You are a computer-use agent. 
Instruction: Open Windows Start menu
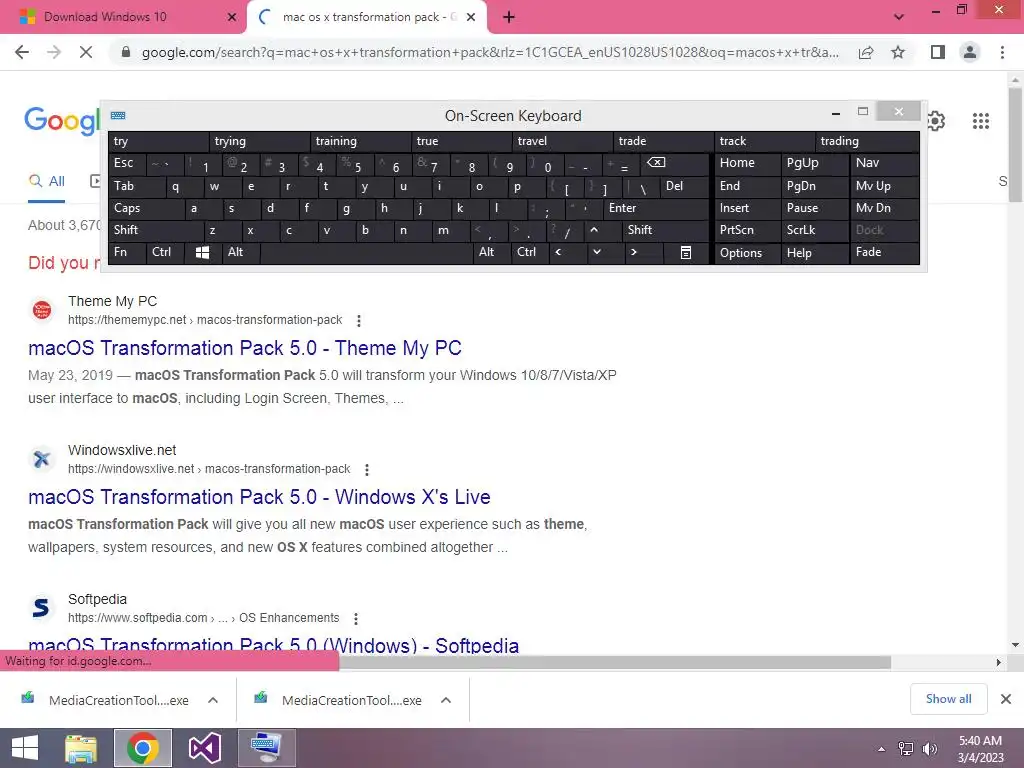[x=25, y=748]
